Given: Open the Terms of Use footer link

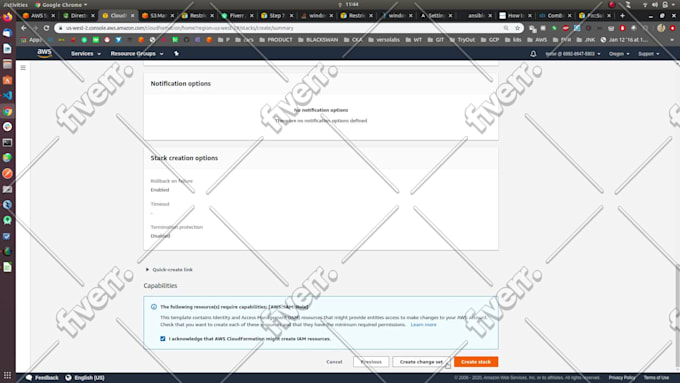Looking at the screenshot, I should [656, 377].
